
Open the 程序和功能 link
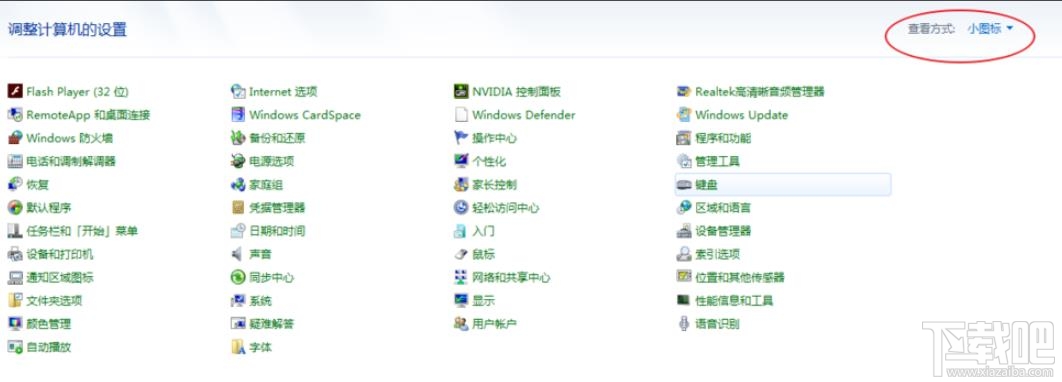tap(723, 138)
